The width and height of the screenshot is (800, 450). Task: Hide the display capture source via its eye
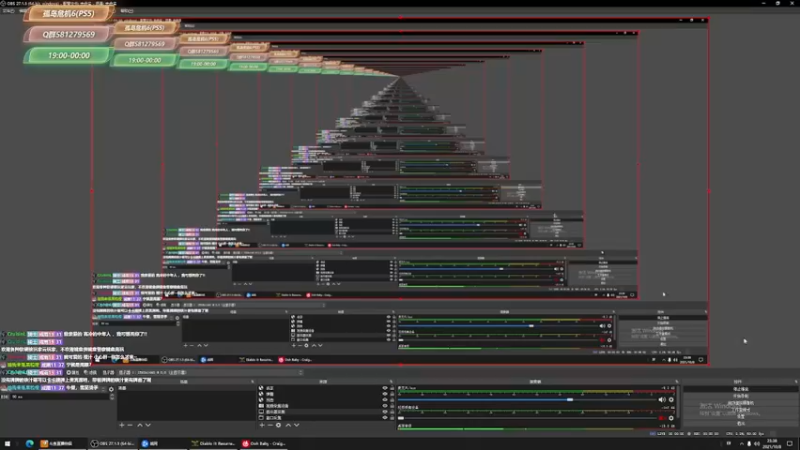(385, 412)
